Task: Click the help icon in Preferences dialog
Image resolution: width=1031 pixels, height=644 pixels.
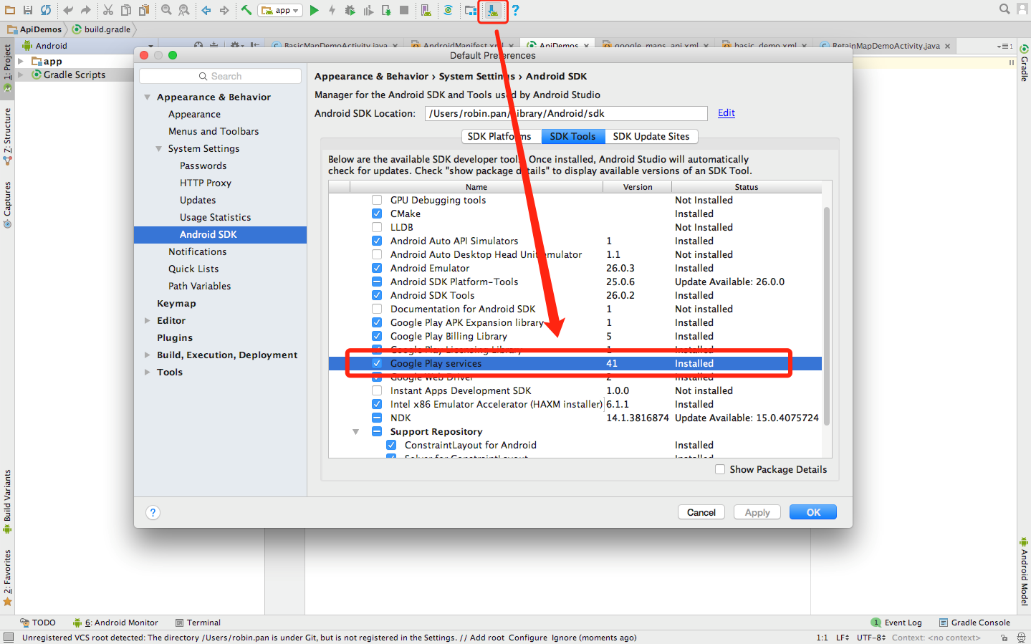Action: (153, 512)
